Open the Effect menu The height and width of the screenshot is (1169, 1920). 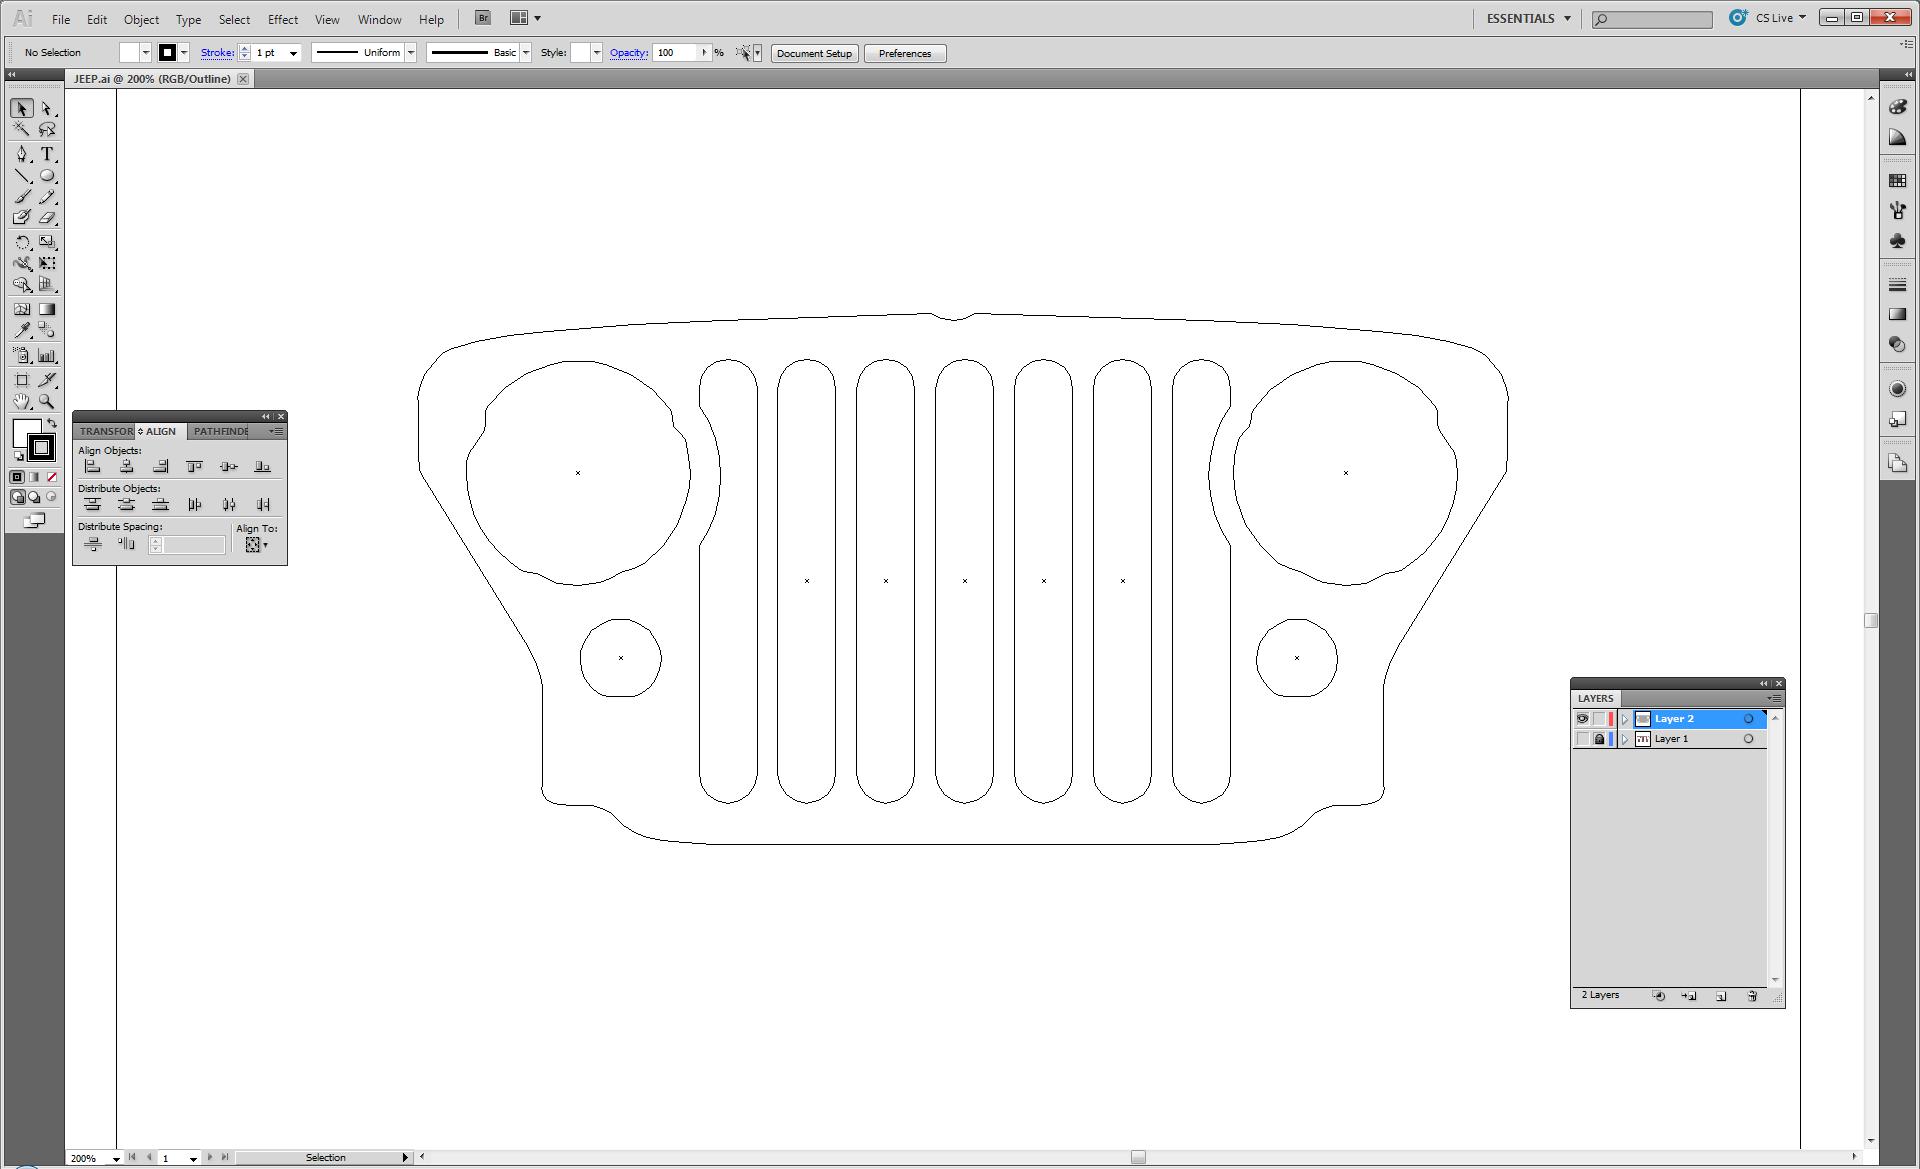[282, 19]
